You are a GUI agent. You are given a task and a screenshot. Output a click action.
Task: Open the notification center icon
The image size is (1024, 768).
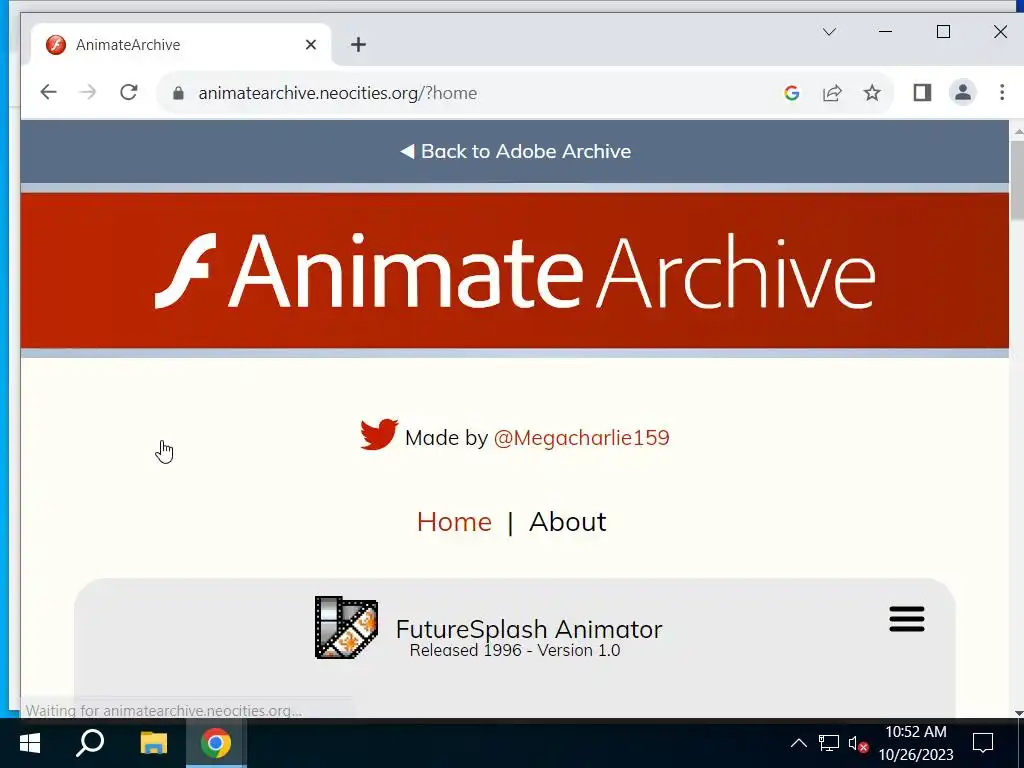[x=983, y=743]
